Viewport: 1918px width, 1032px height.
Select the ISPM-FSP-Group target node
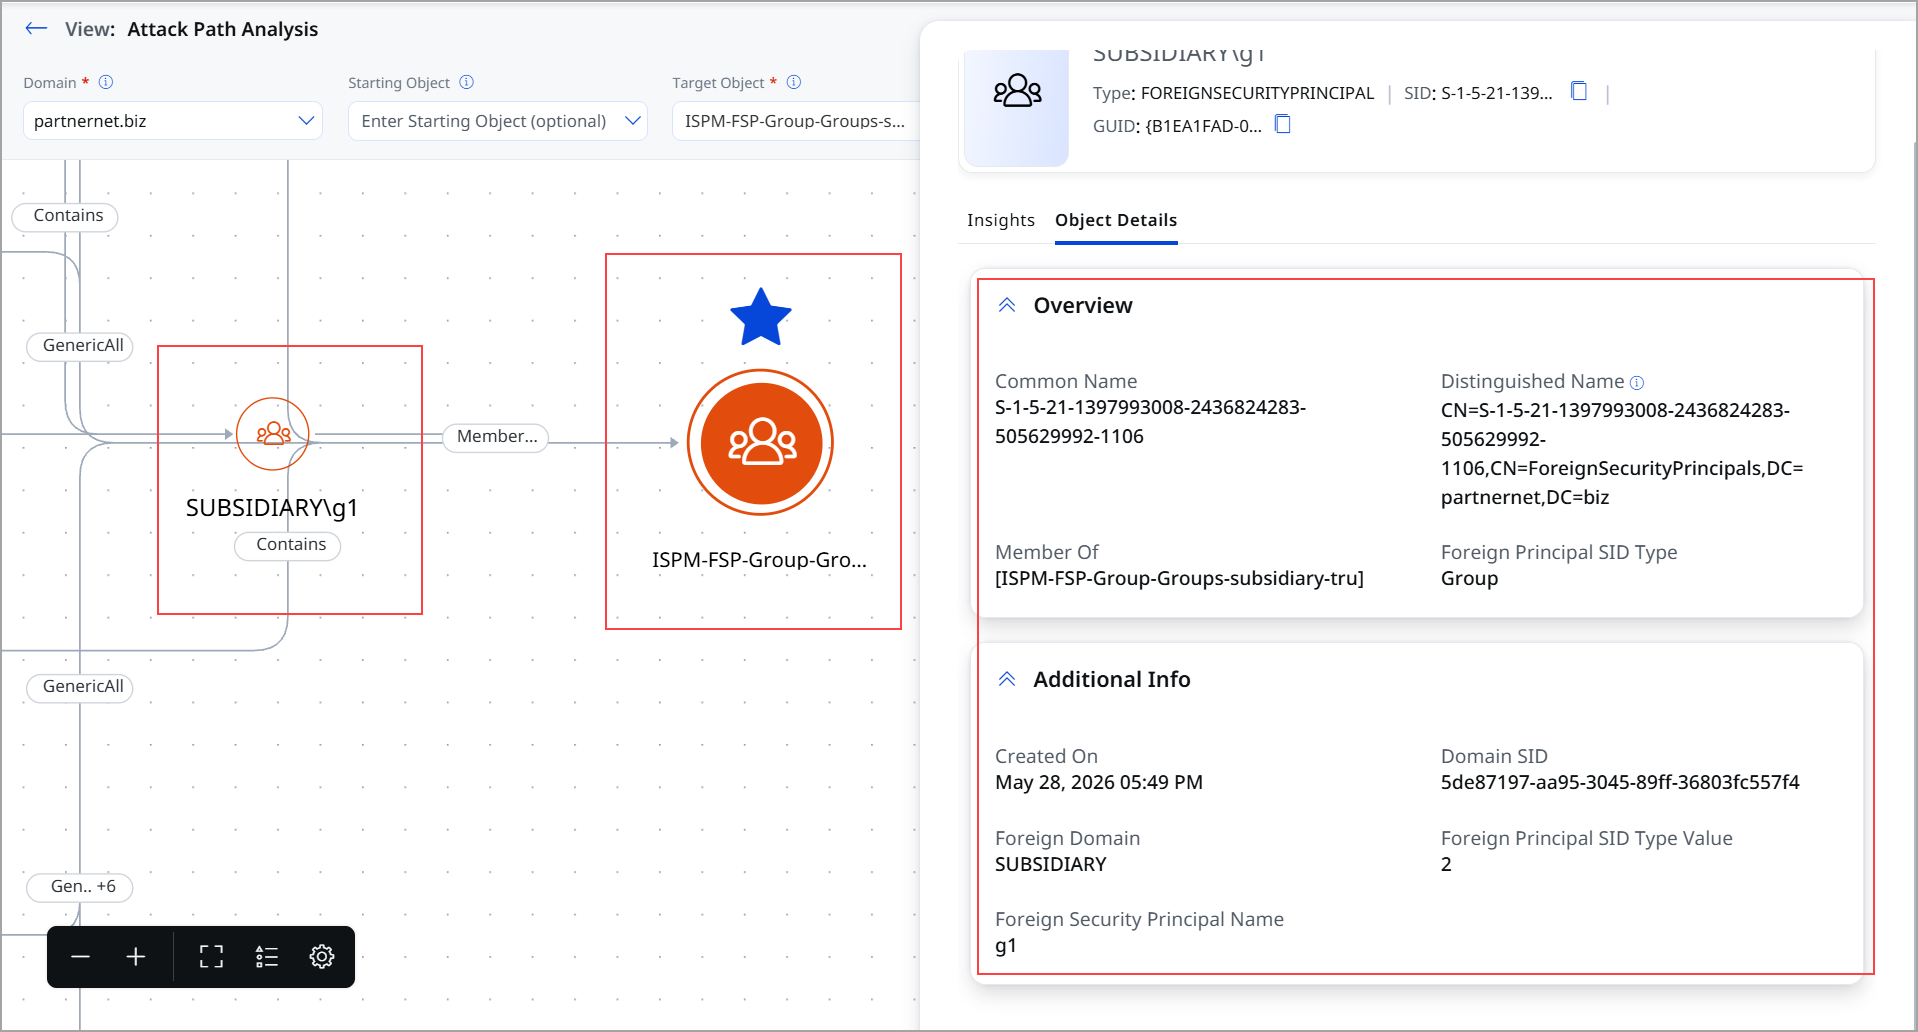click(x=761, y=442)
